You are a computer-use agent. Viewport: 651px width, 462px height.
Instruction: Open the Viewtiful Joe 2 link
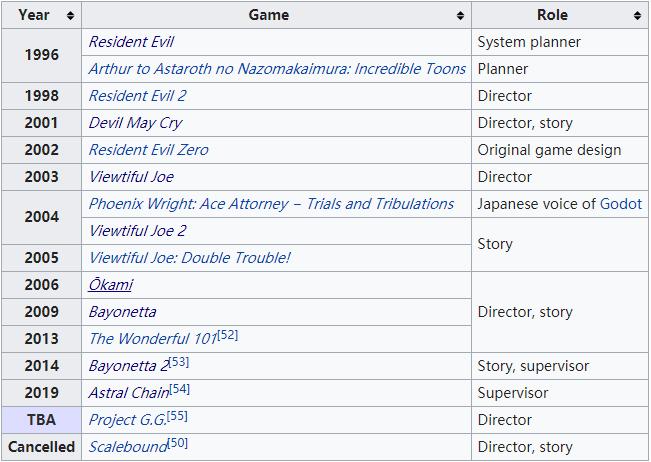point(137,231)
